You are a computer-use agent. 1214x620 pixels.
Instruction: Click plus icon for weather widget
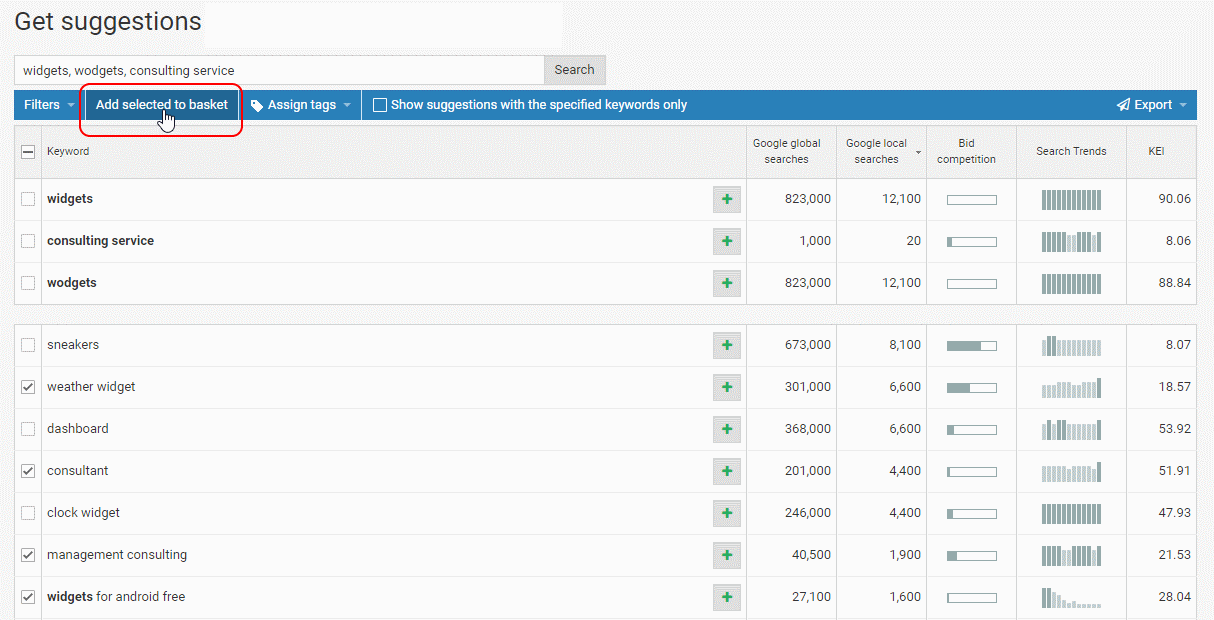[727, 388]
